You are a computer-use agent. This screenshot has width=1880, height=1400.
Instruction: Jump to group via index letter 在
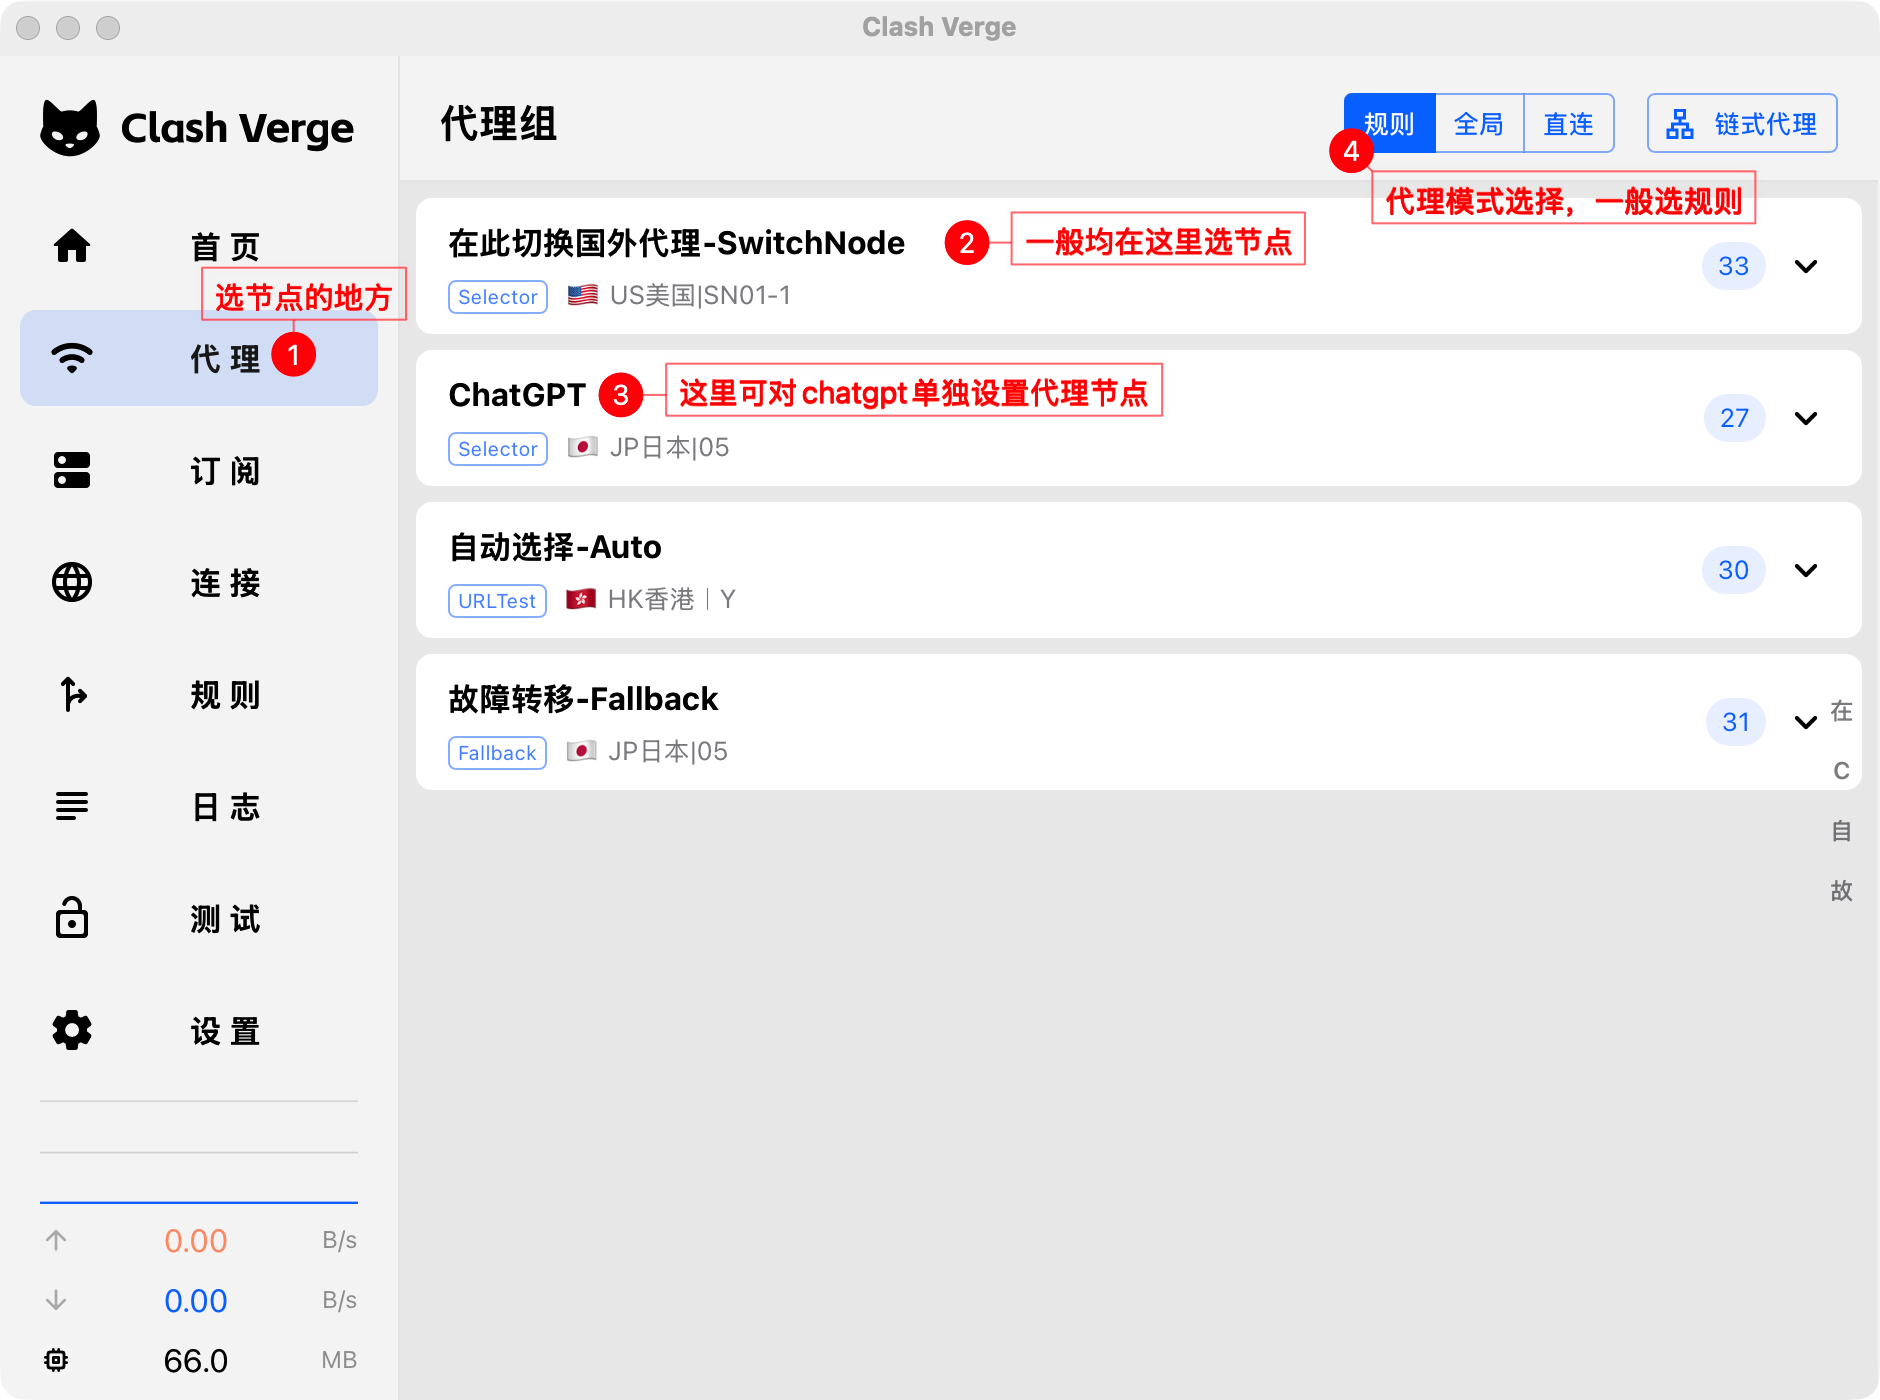pos(1842,711)
